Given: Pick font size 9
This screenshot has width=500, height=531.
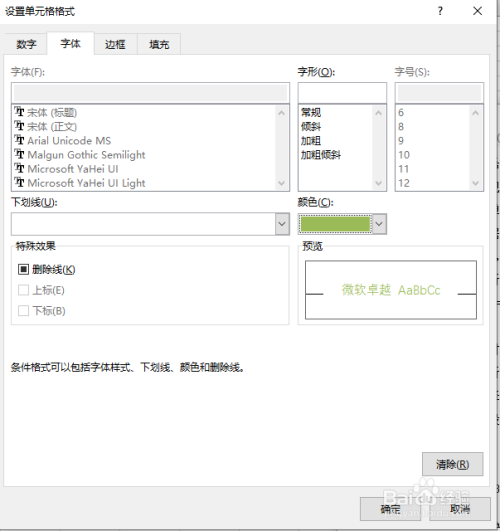Looking at the screenshot, I should (401, 141).
